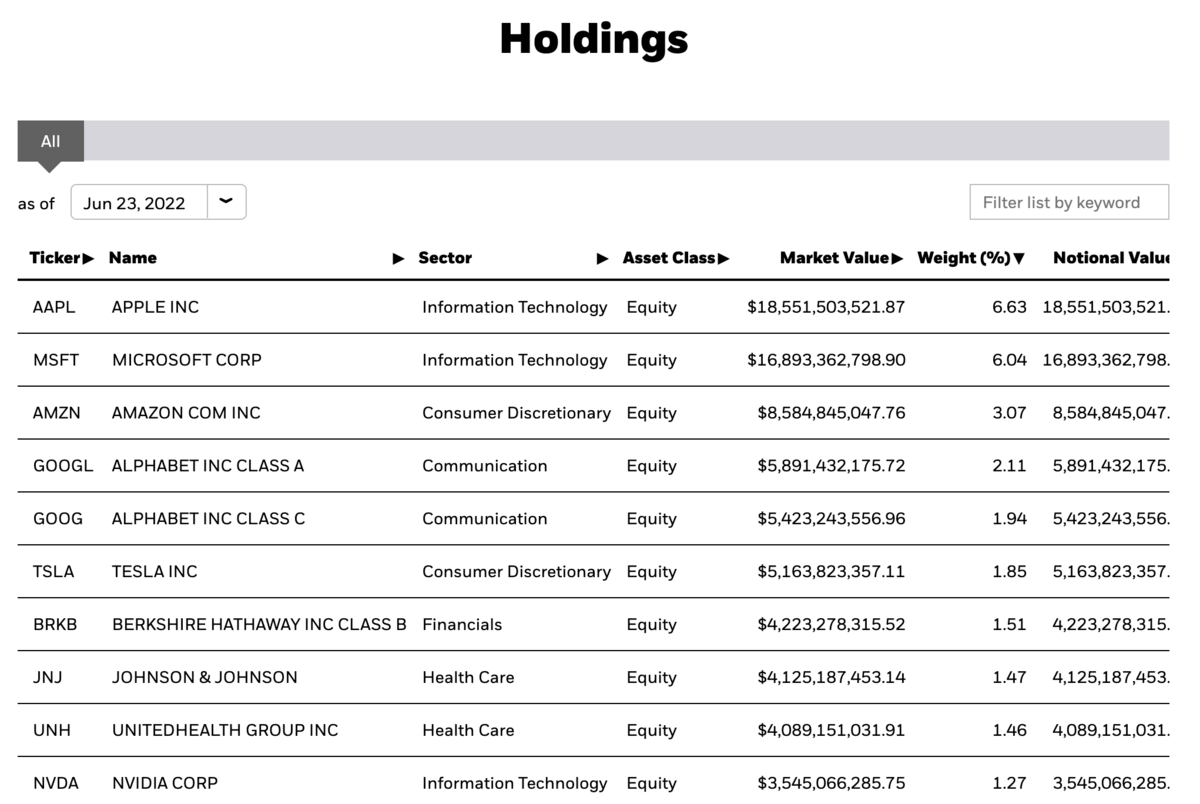Click GOOG ticker cell
The width and height of the screenshot is (1200, 804).
pos(58,519)
